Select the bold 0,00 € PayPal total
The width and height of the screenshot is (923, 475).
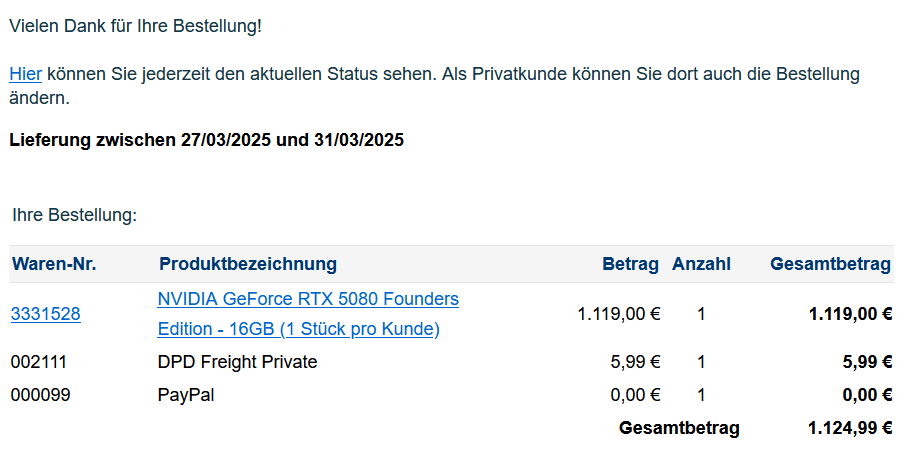867,395
